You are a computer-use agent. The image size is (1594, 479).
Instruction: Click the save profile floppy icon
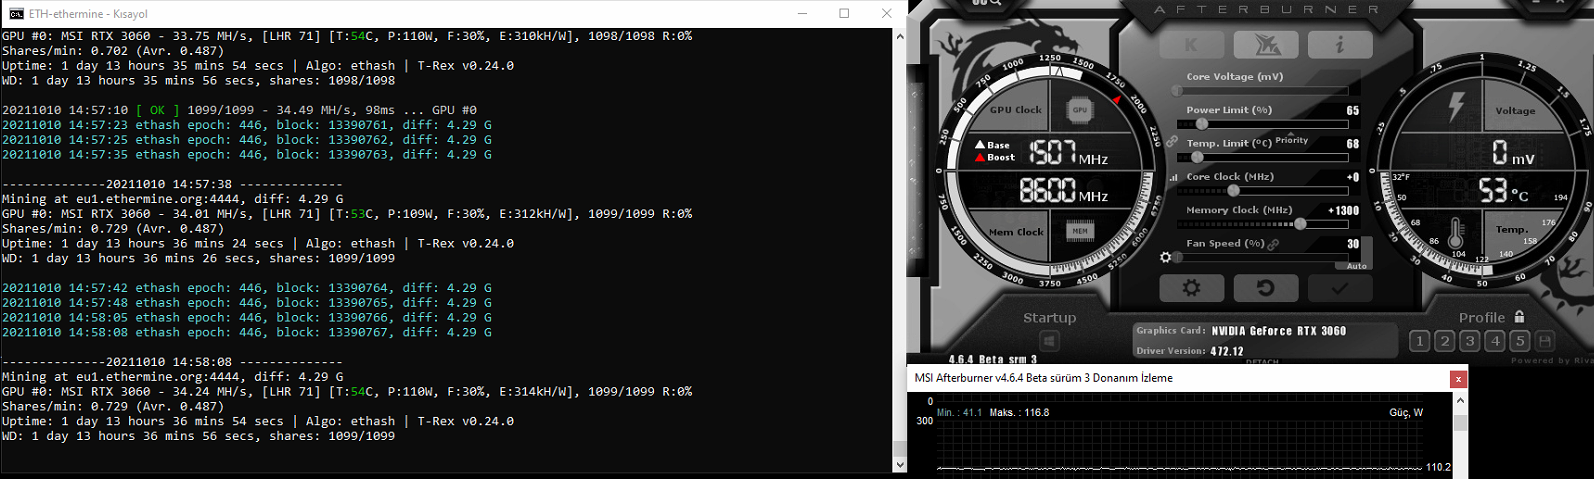(x=1545, y=341)
